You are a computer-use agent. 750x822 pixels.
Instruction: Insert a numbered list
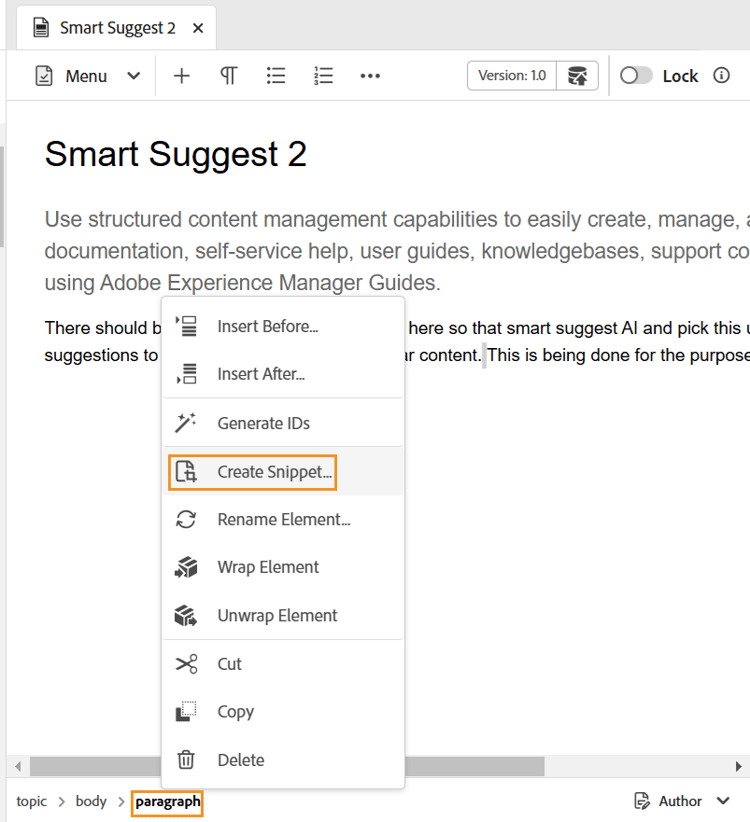click(323, 76)
